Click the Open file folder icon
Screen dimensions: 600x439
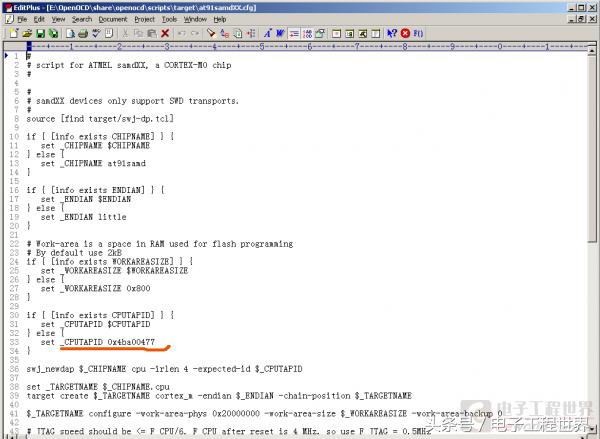tap(27, 33)
